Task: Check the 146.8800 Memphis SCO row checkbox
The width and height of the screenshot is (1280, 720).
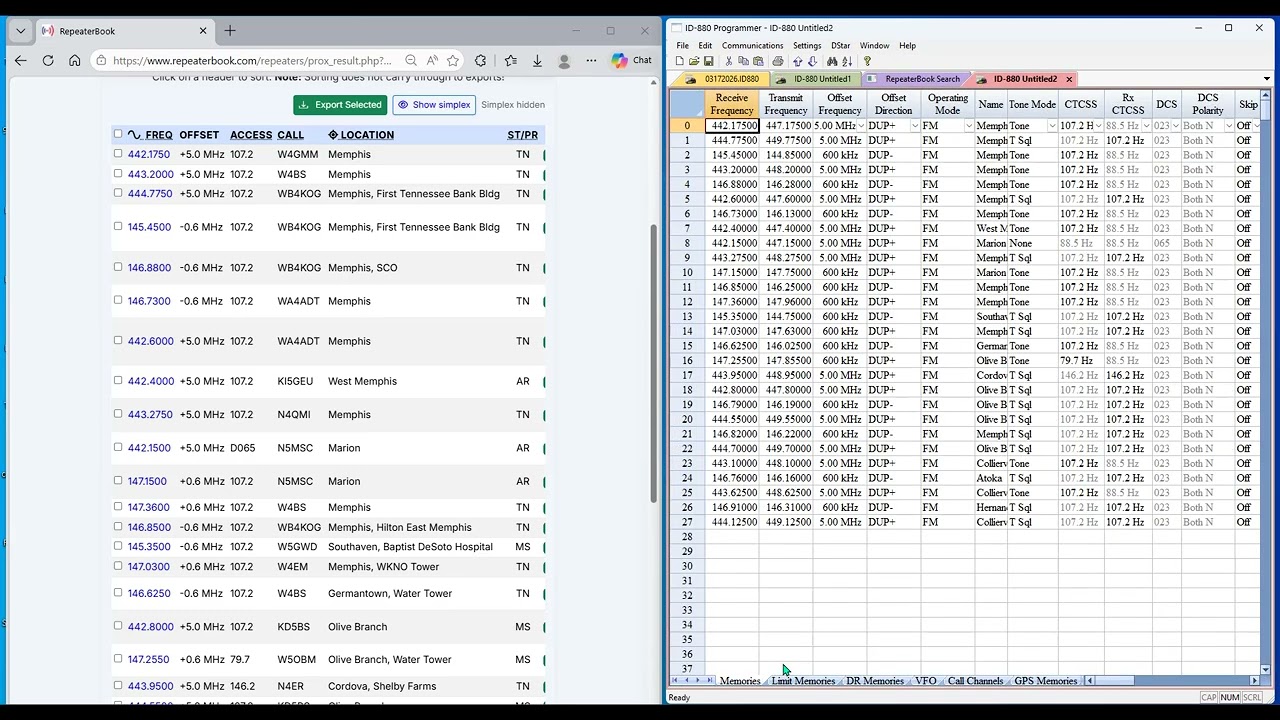Action: (x=118, y=267)
